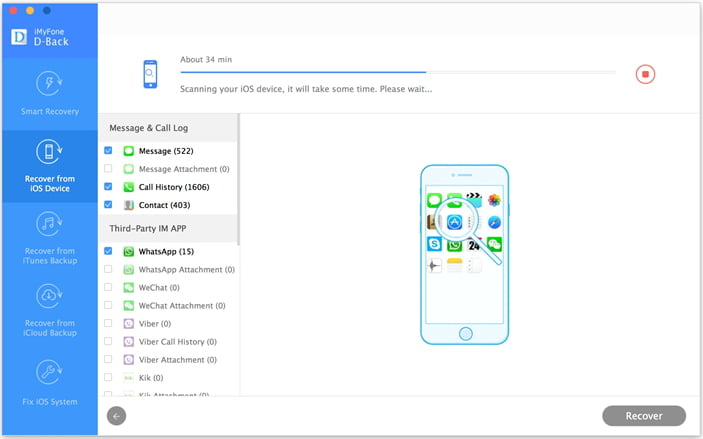Click the Viber (0) row icon
The height and width of the screenshot is (439, 703).
129,323
